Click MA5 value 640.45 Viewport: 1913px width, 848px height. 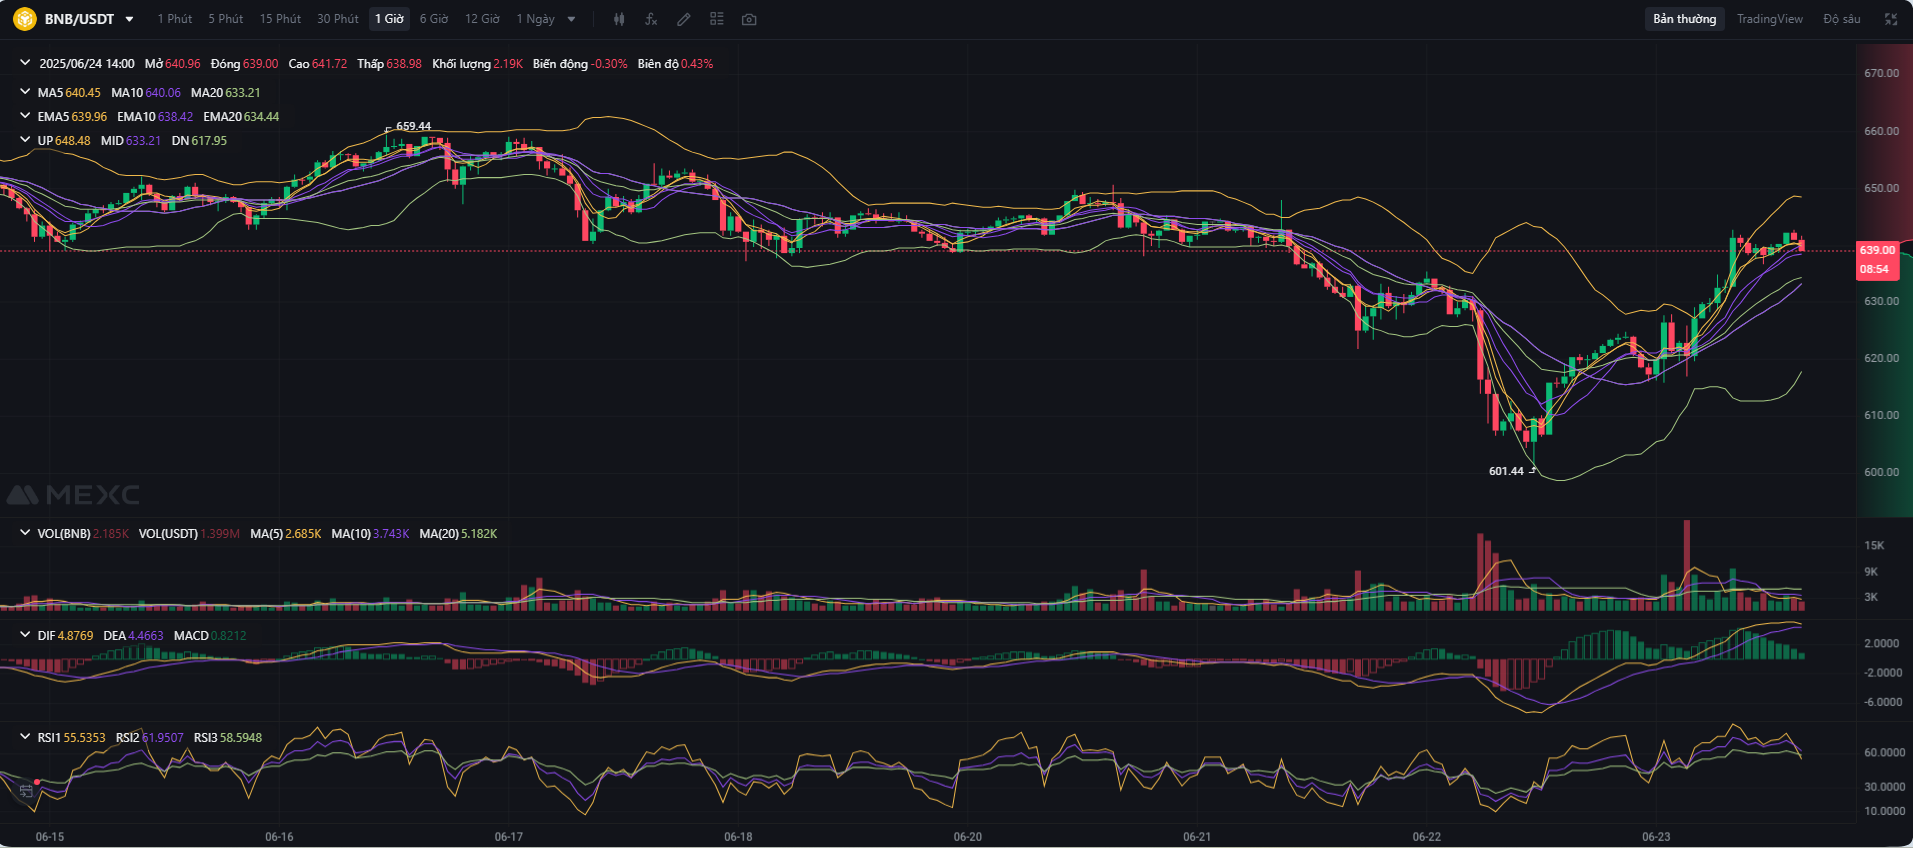click(83, 92)
